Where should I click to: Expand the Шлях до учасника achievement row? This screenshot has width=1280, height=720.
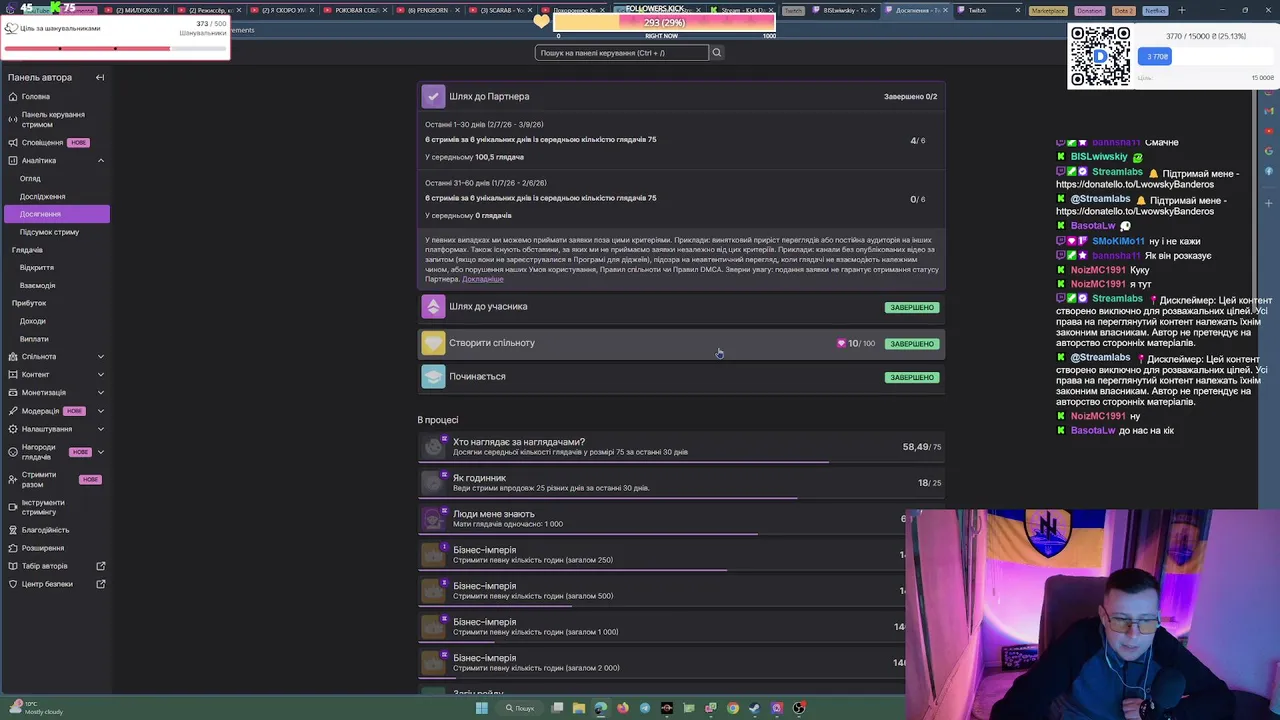[x=680, y=306]
